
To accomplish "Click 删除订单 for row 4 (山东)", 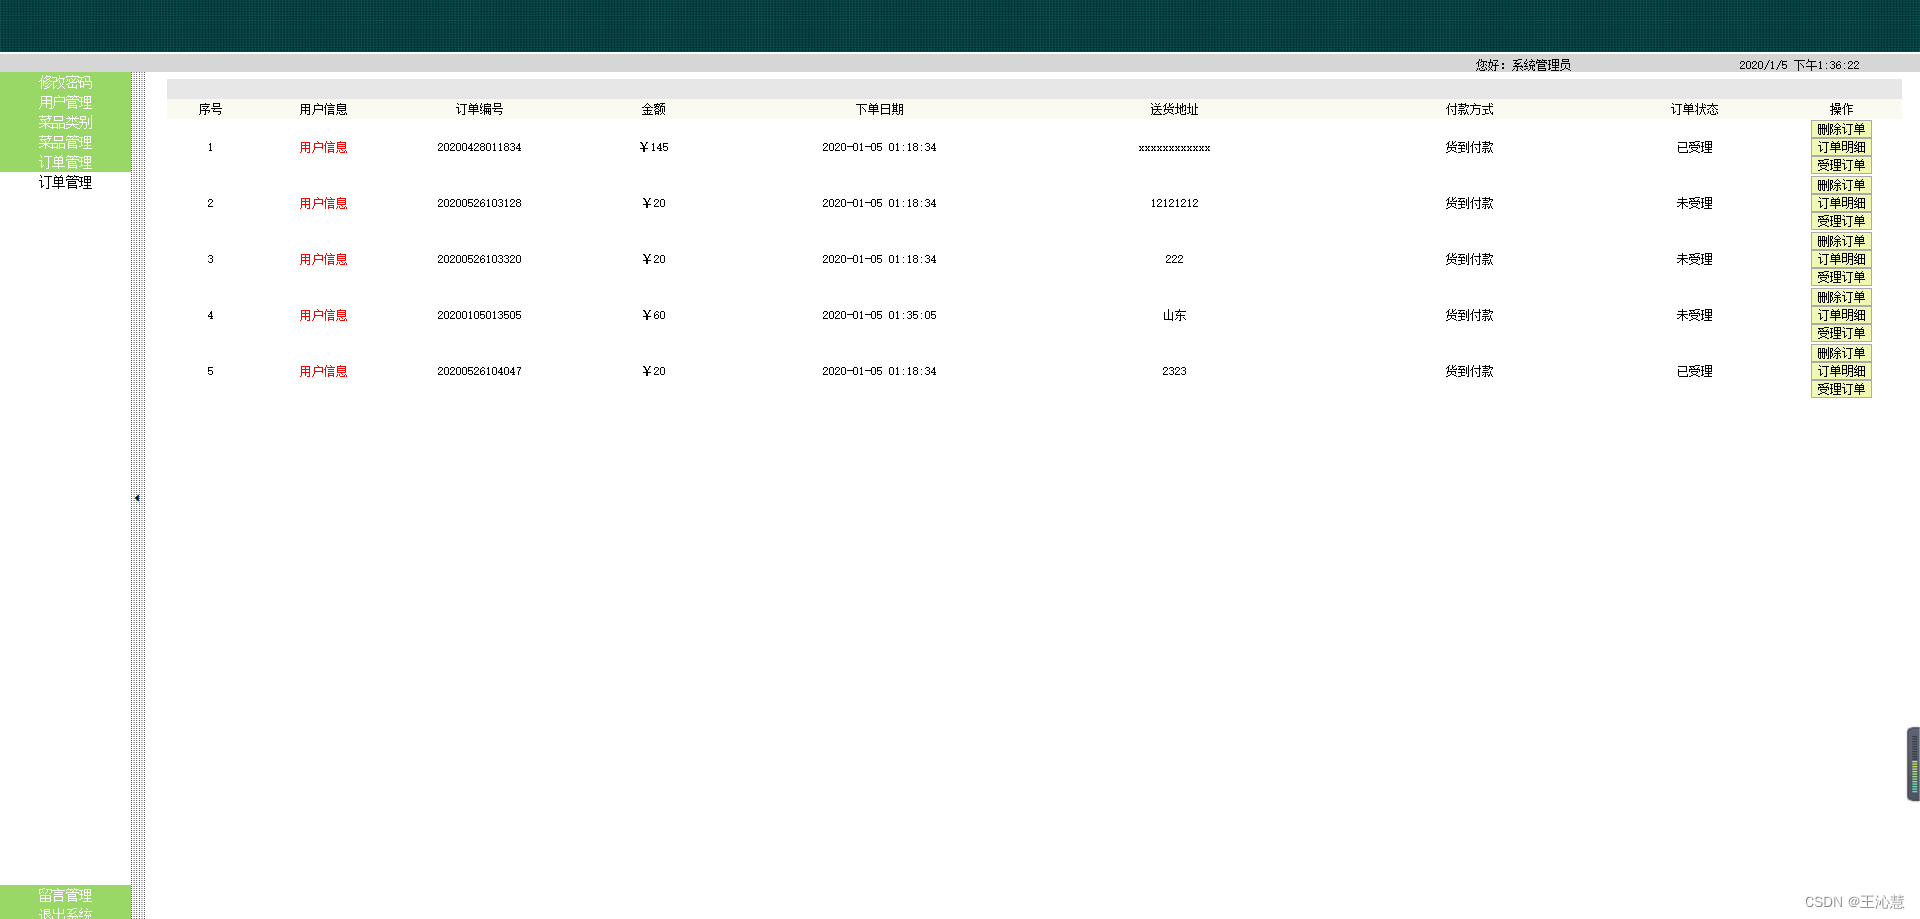I will click(x=1841, y=297).
